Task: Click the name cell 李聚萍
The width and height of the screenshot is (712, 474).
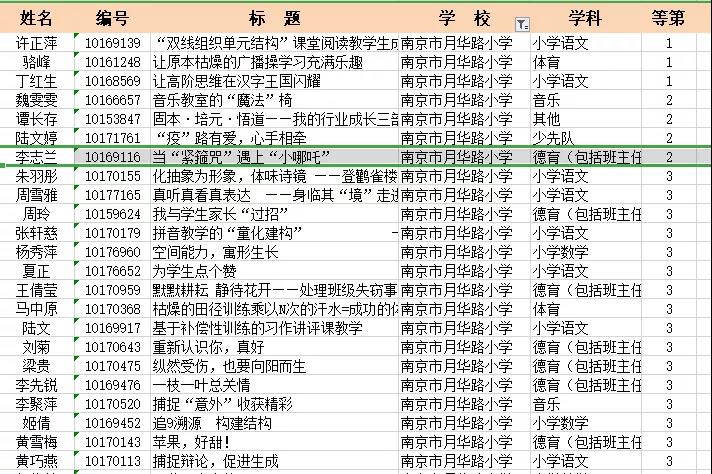Action: click(36, 404)
